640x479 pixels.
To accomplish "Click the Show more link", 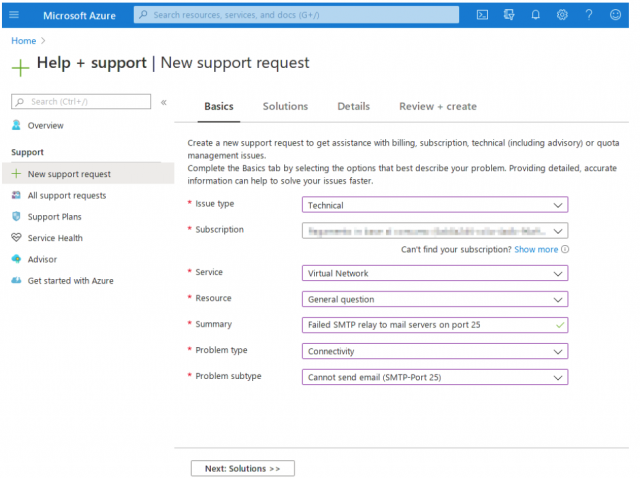I will click(536, 249).
